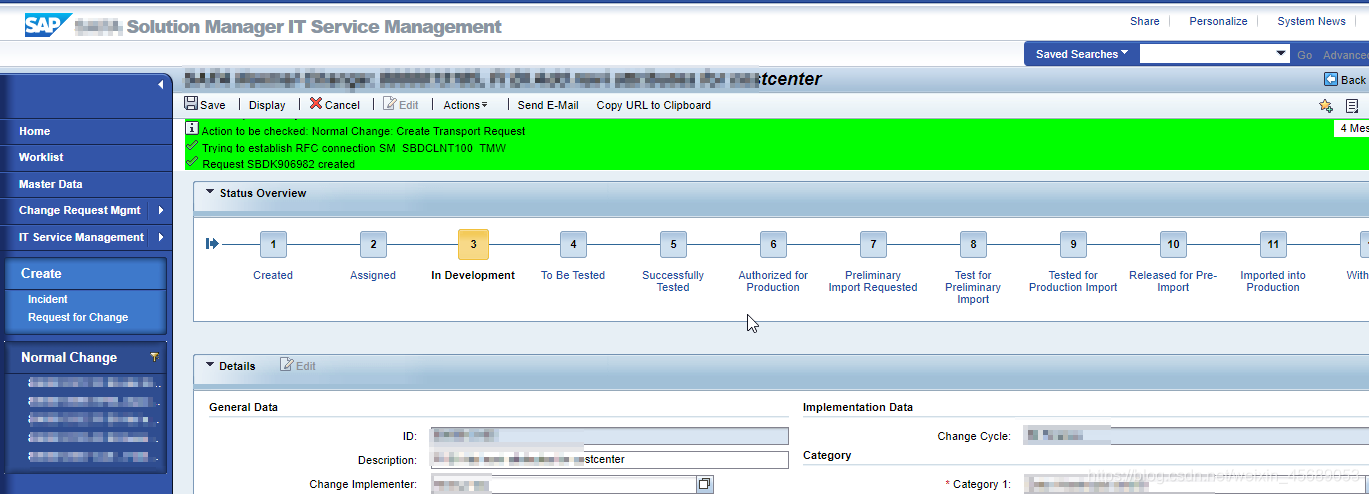The image size is (1369, 494).
Task: Click the checkmark beside Request created message
Action: tap(192, 162)
